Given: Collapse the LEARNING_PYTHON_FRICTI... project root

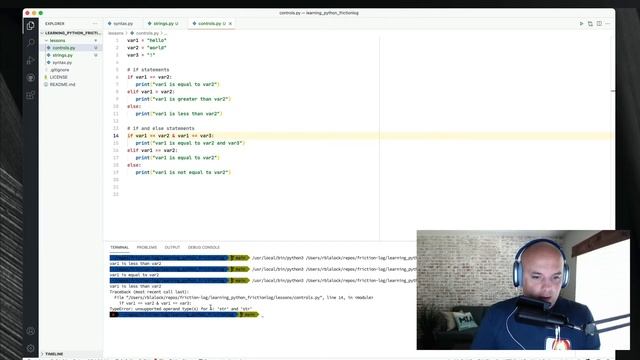Looking at the screenshot, I should click(x=71, y=33).
